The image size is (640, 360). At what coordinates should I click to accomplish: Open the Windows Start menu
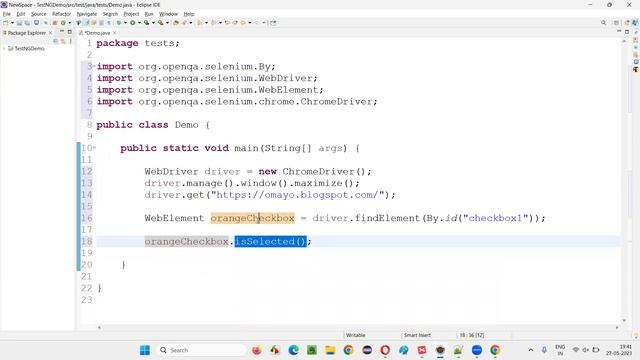[144, 350]
